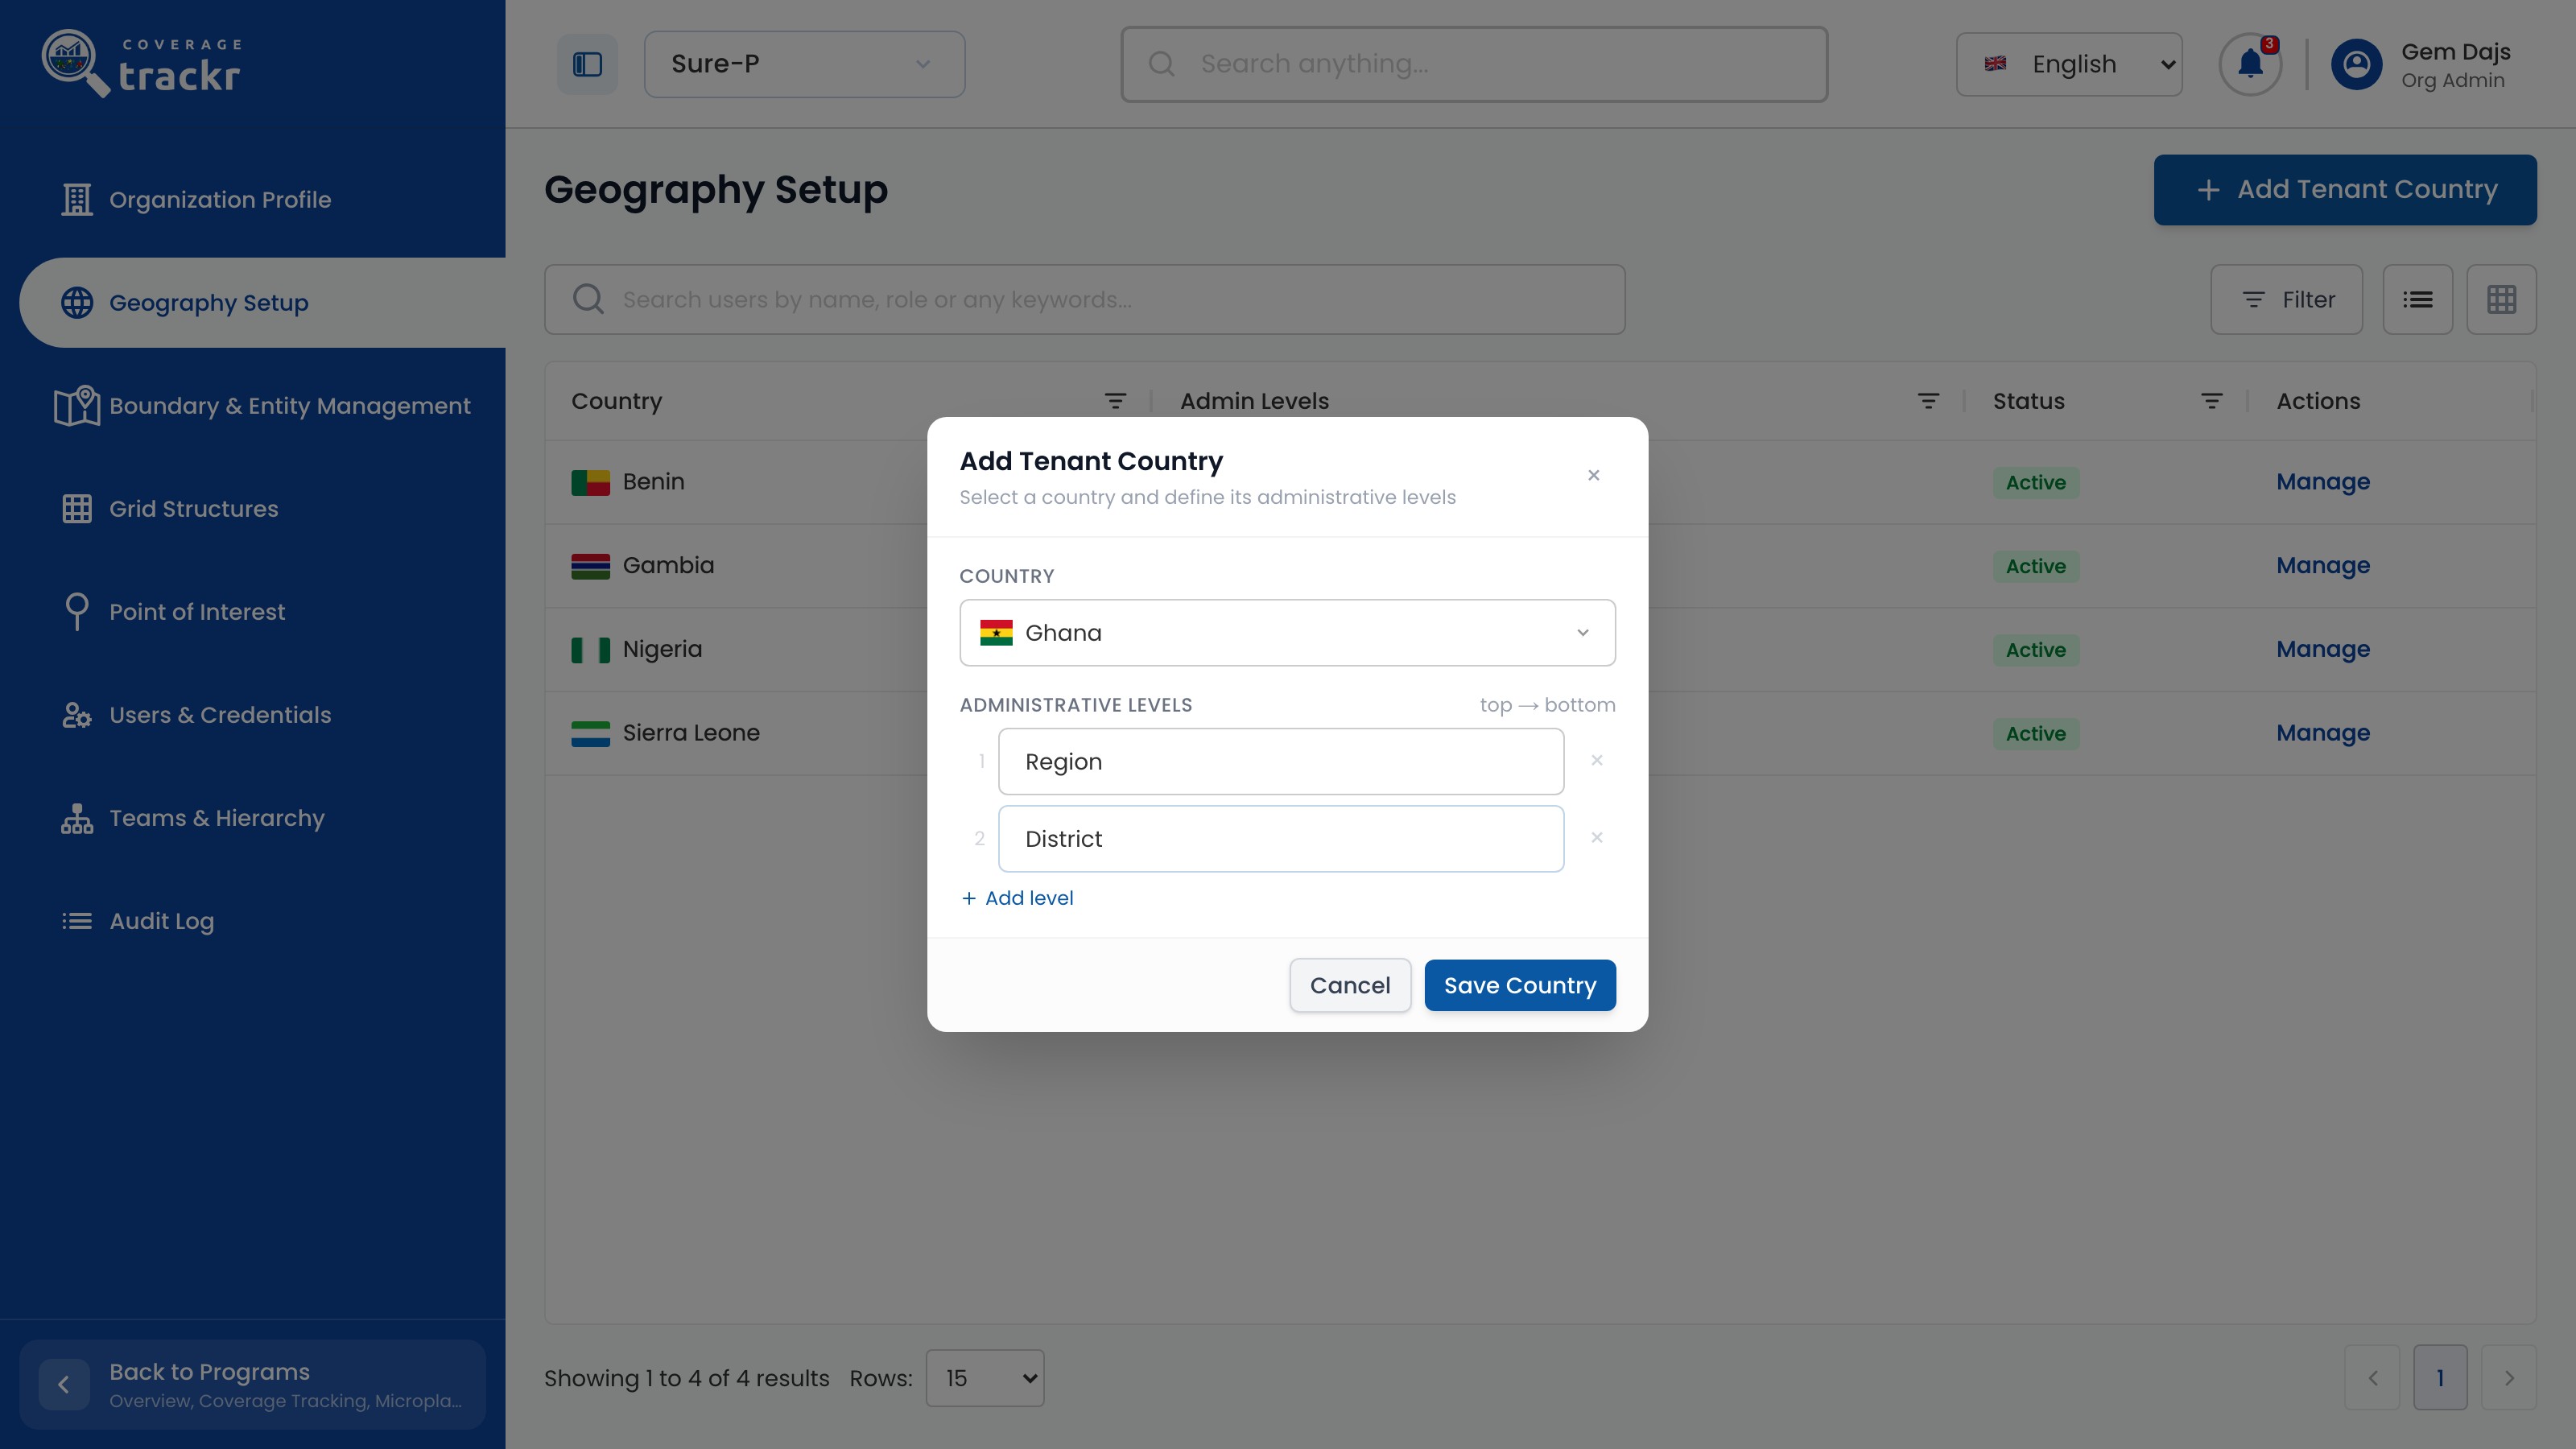Click the Region level input
This screenshot has width=2576, height=1449.
pyautogui.click(x=1281, y=761)
